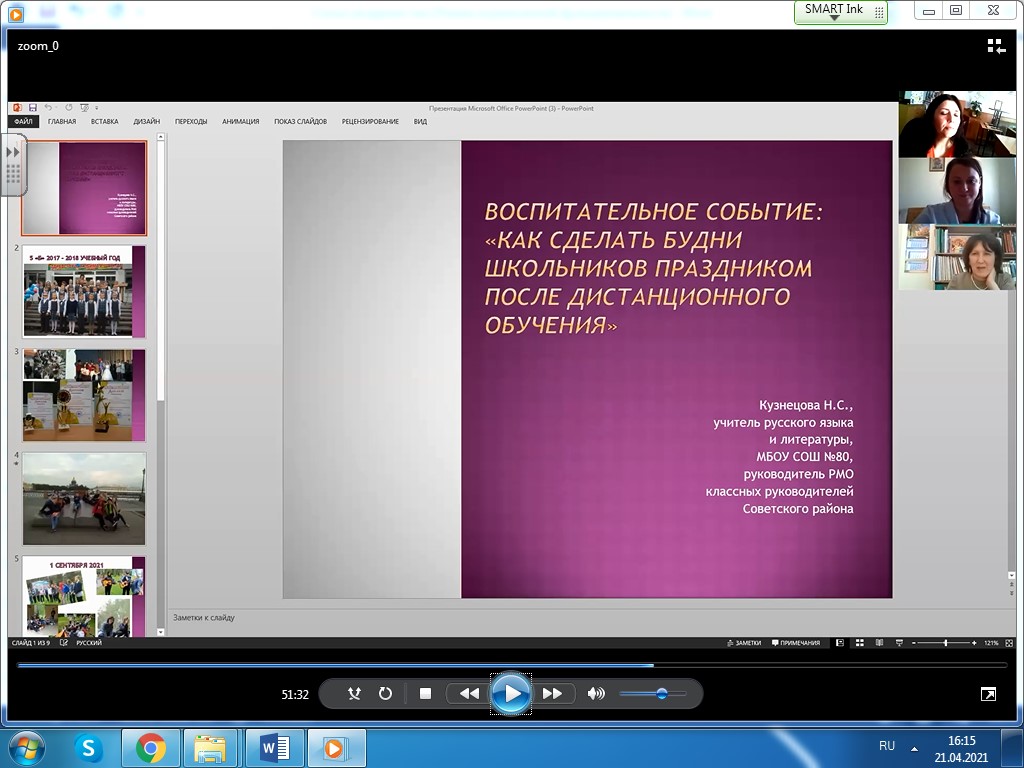Toggle shuffle mode in the player
1024x768 pixels.
click(x=354, y=694)
